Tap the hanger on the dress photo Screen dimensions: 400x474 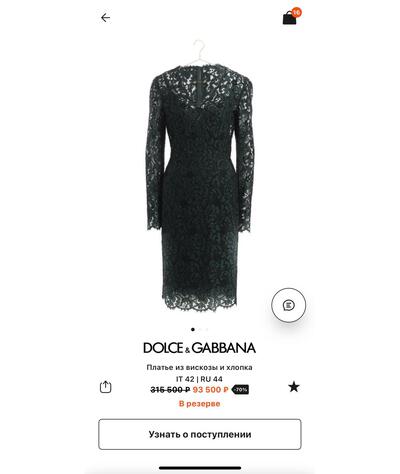point(199,51)
